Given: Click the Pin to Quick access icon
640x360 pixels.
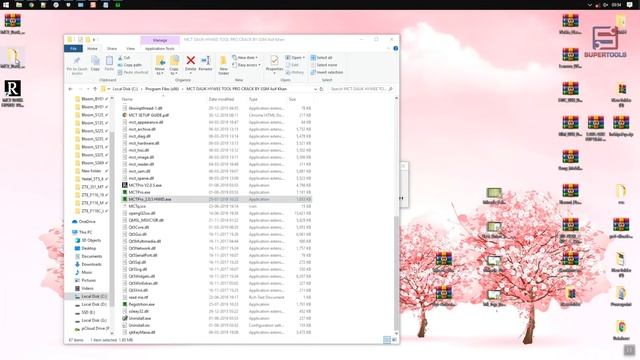Looking at the screenshot, I should coord(76,61).
